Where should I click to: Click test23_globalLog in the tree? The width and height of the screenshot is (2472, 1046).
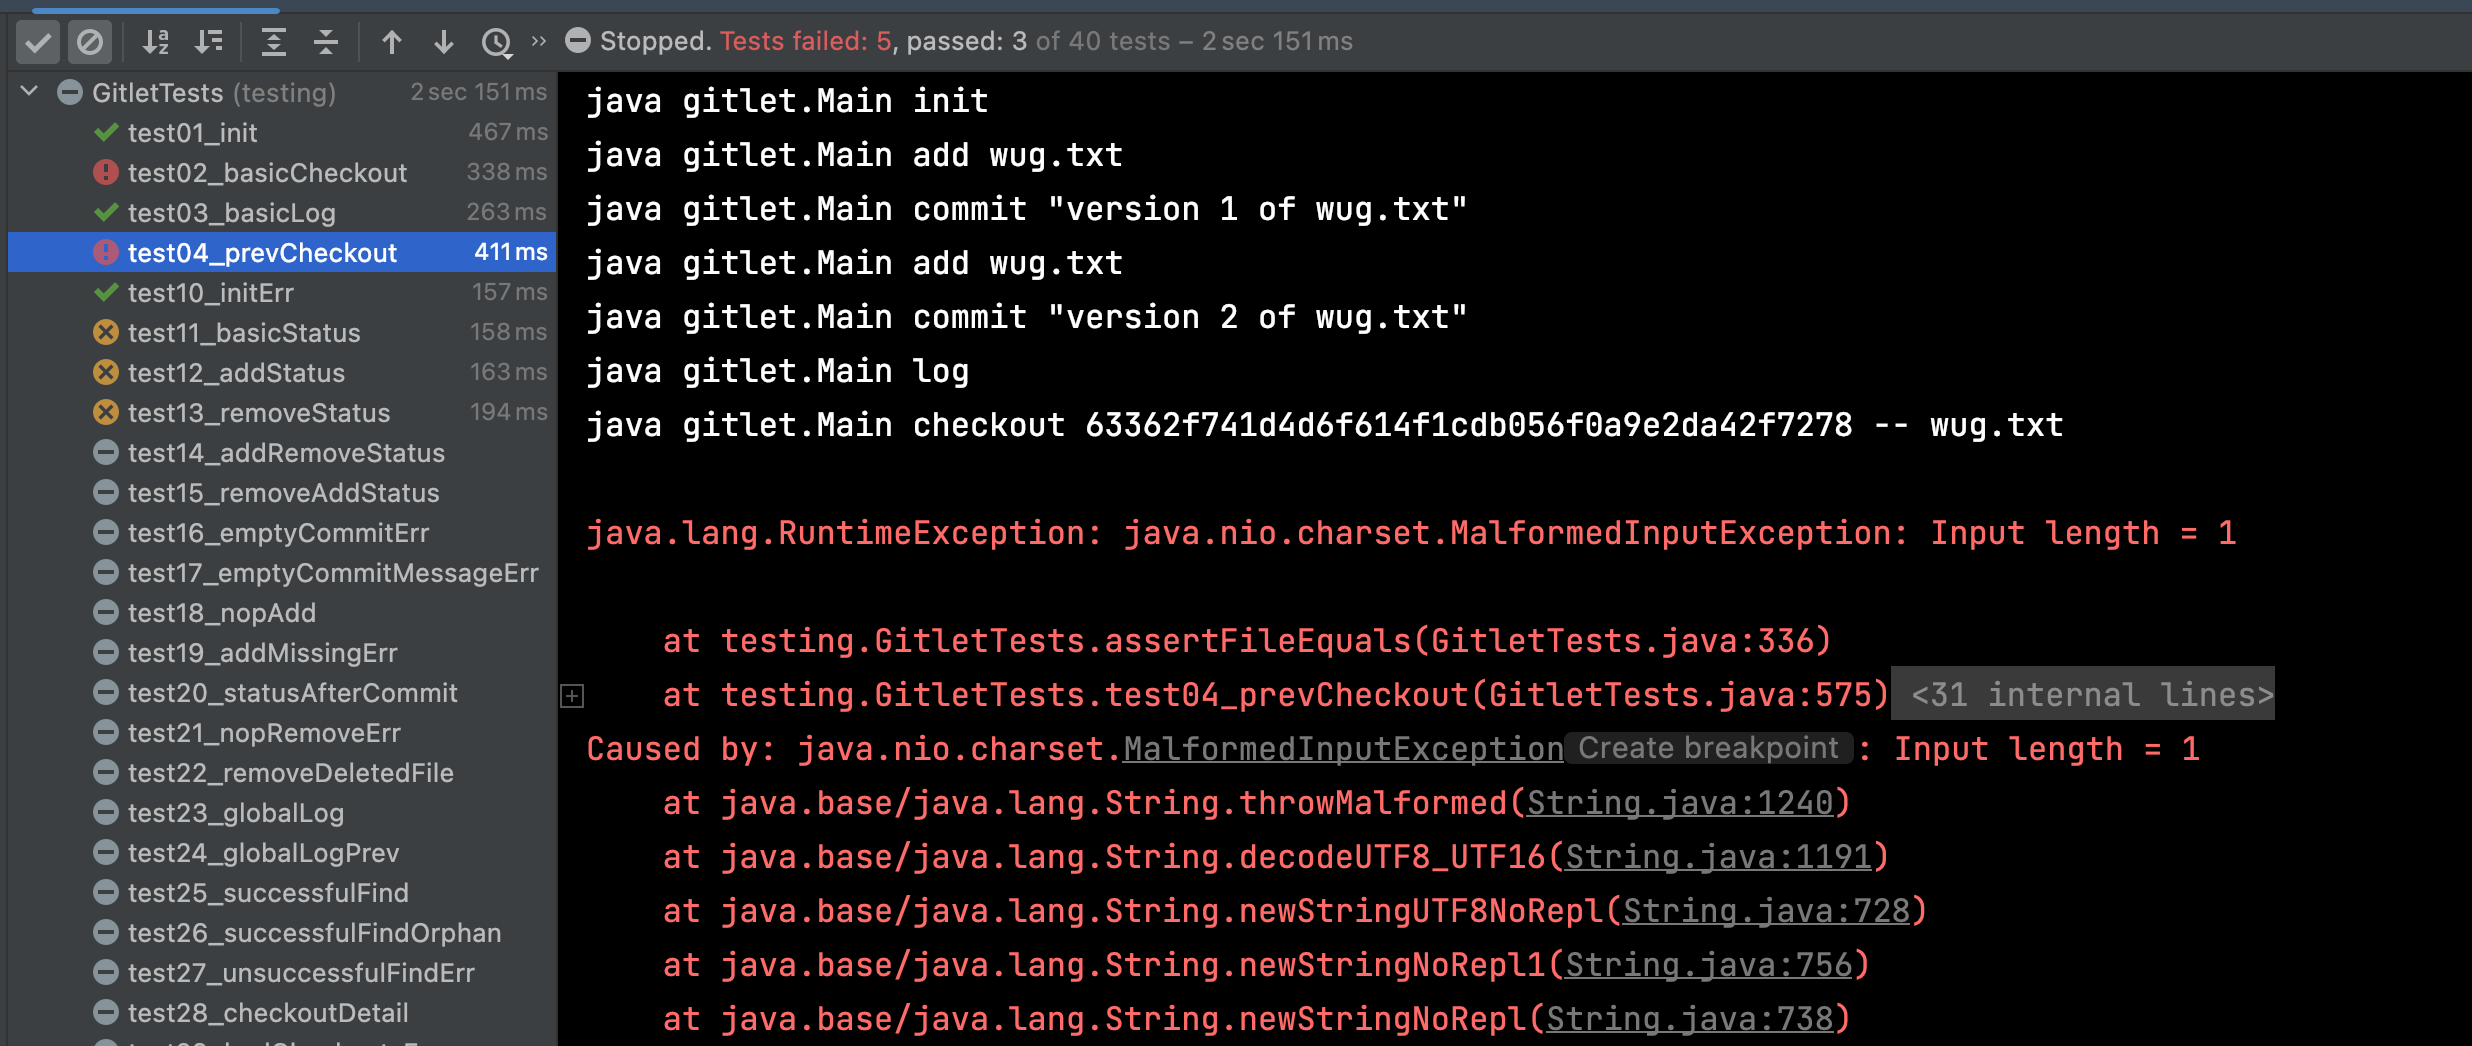235,813
